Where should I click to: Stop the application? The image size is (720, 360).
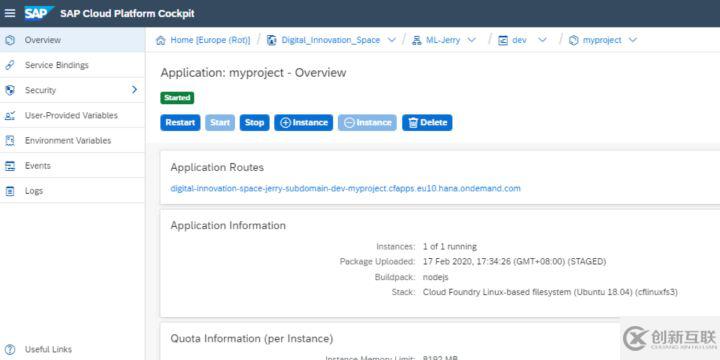[x=254, y=123]
